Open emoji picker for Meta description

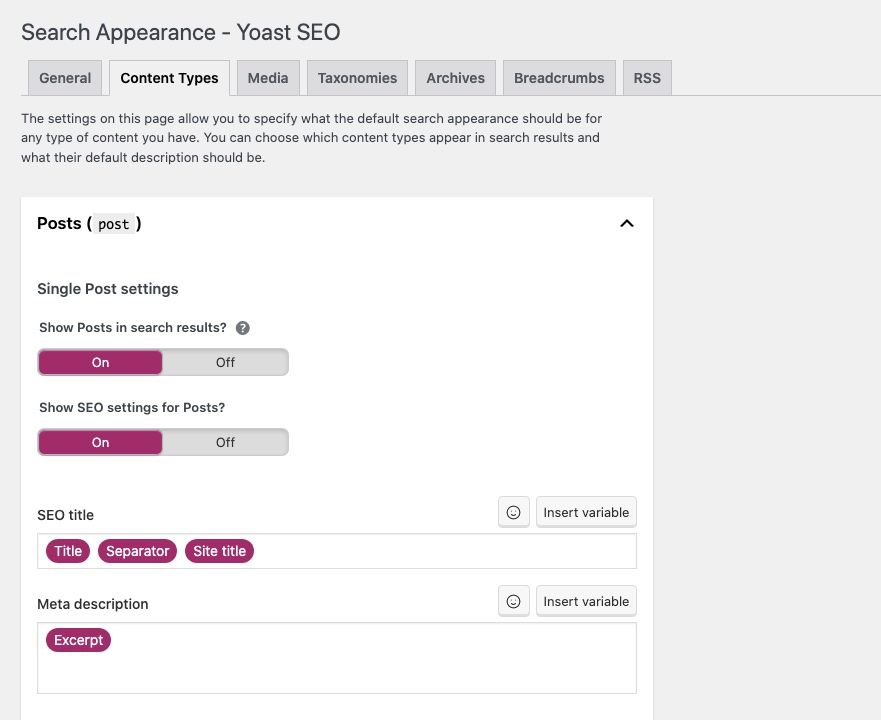[513, 601]
